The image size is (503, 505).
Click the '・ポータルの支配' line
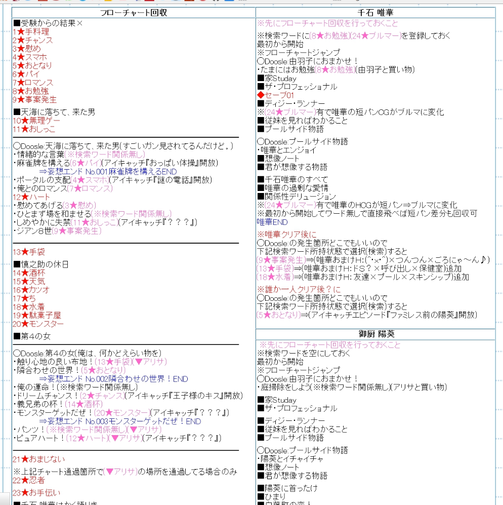(113, 180)
